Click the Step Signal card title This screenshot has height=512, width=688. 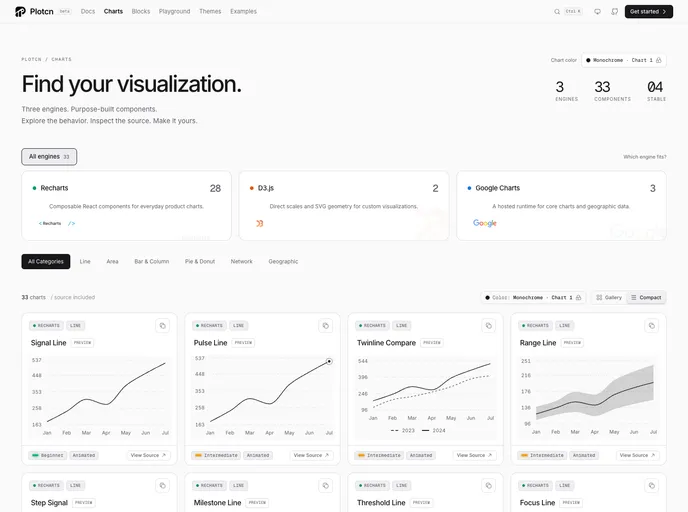click(49, 503)
